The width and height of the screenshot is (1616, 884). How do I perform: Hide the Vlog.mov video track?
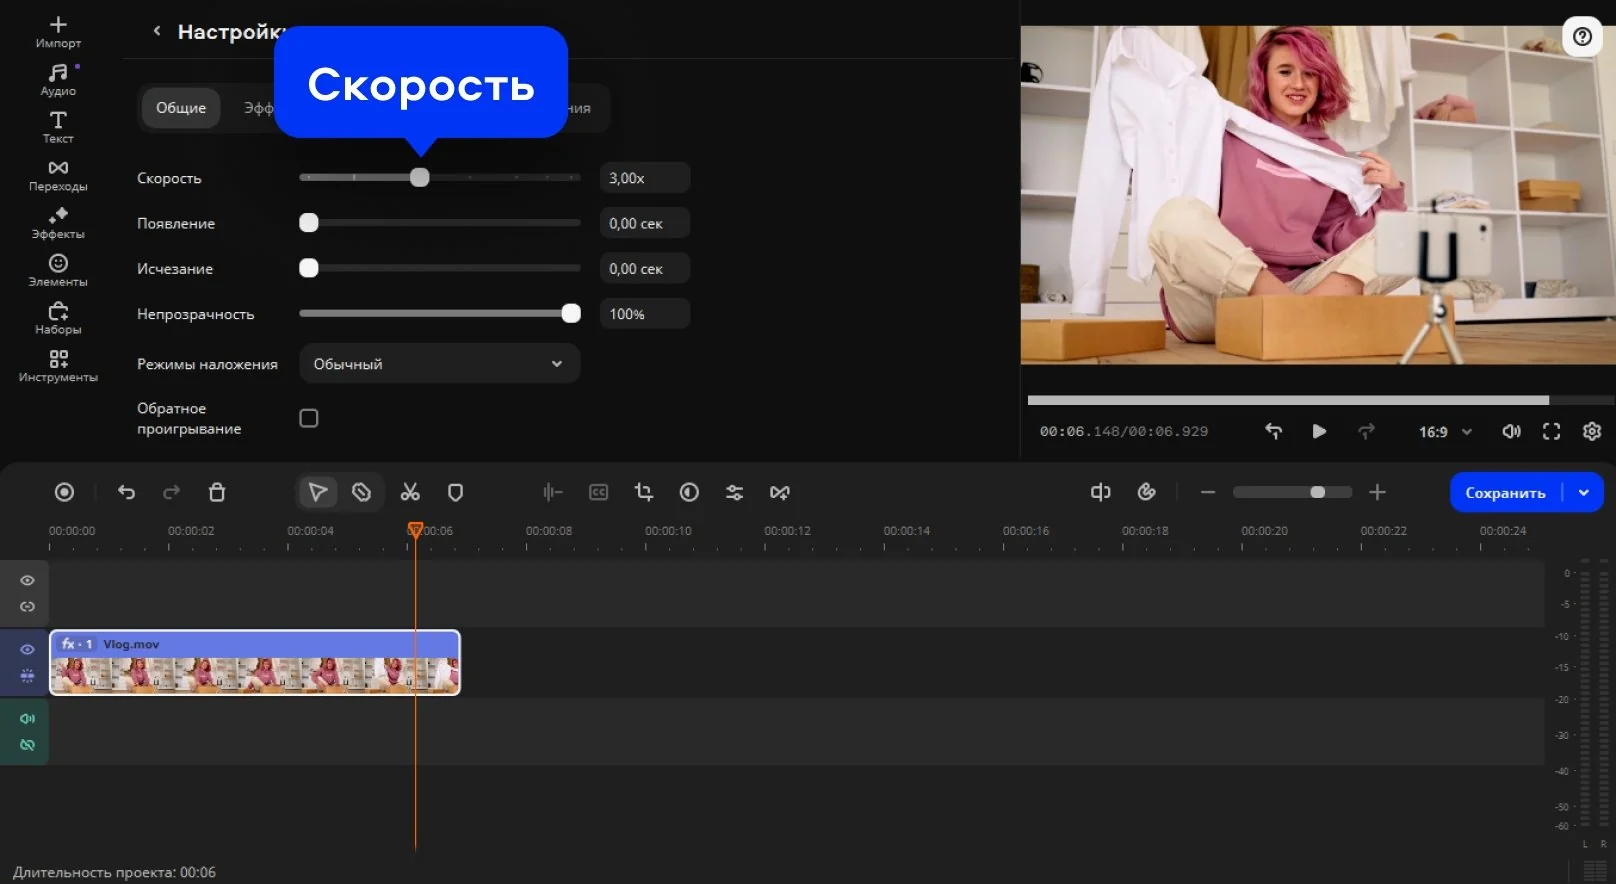tap(27, 649)
